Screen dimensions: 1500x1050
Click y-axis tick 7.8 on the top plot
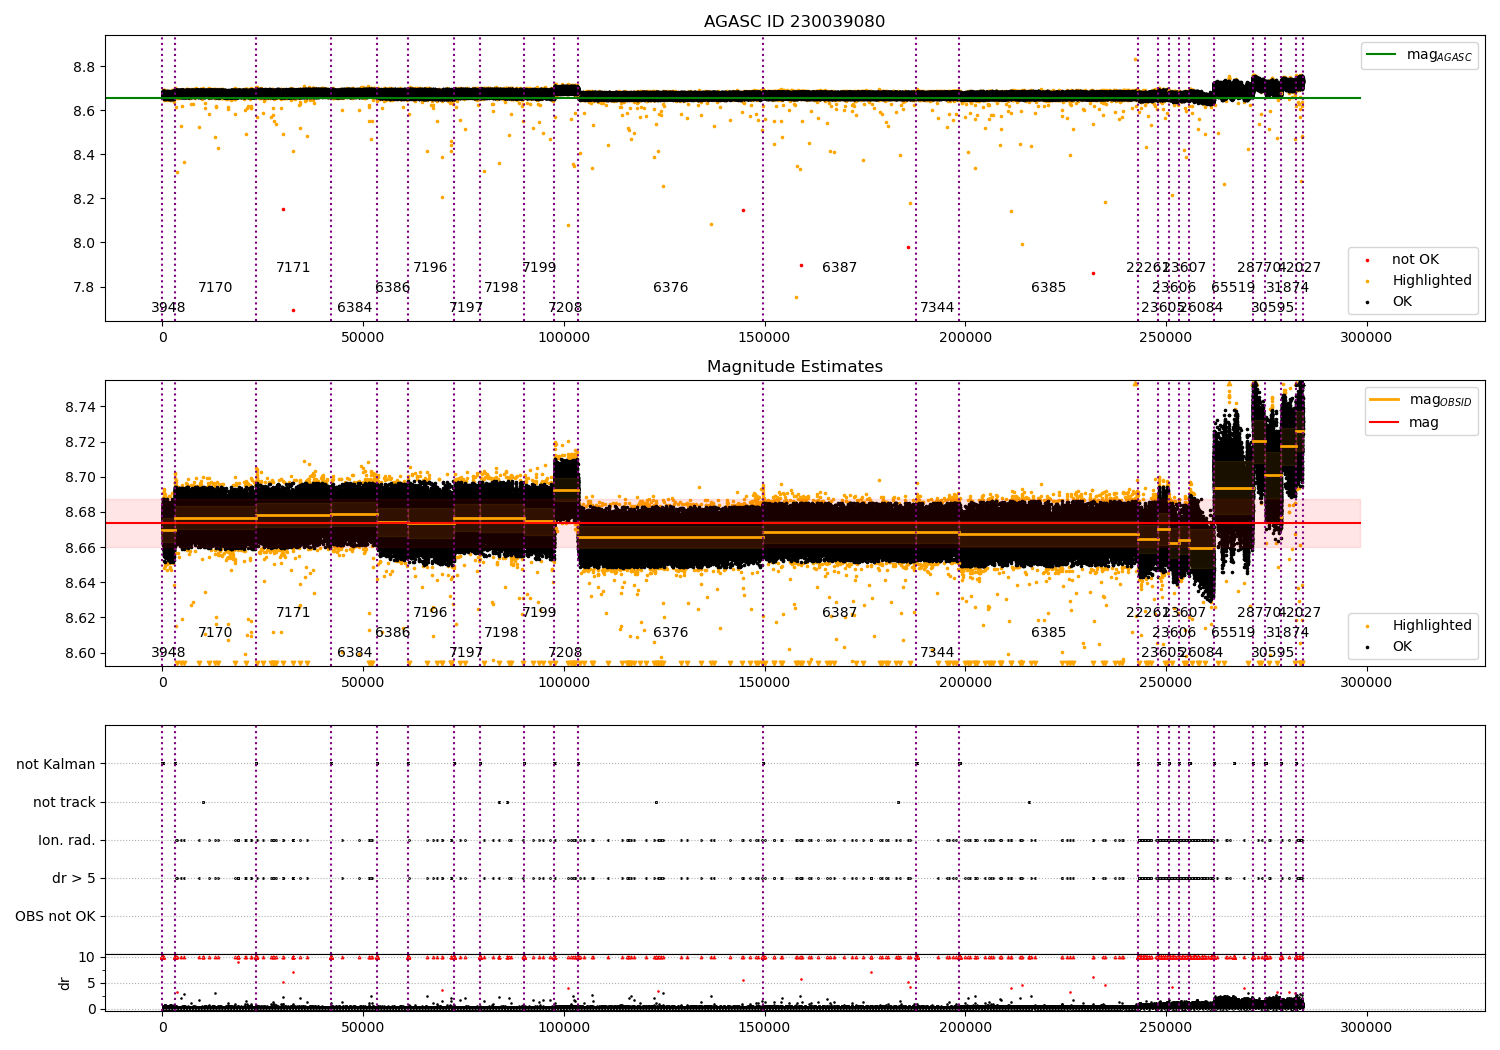click(x=84, y=288)
